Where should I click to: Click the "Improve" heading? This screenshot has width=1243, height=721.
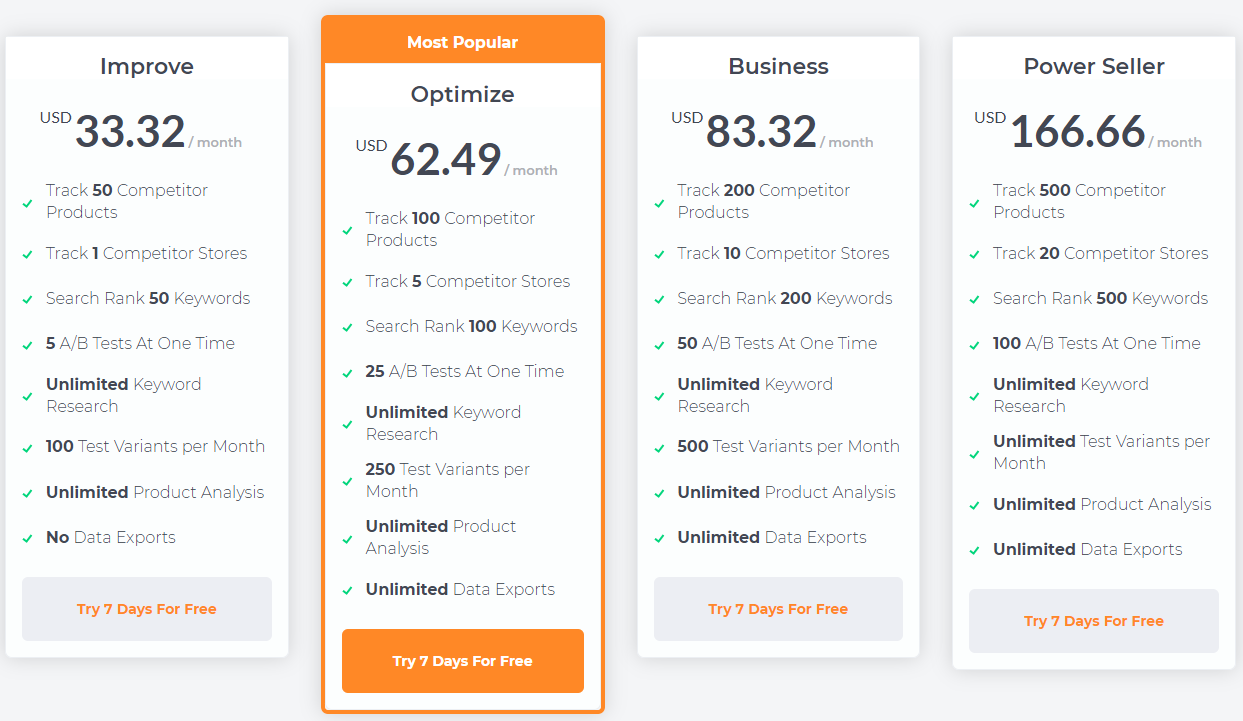pyautogui.click(x=146, y=67)
